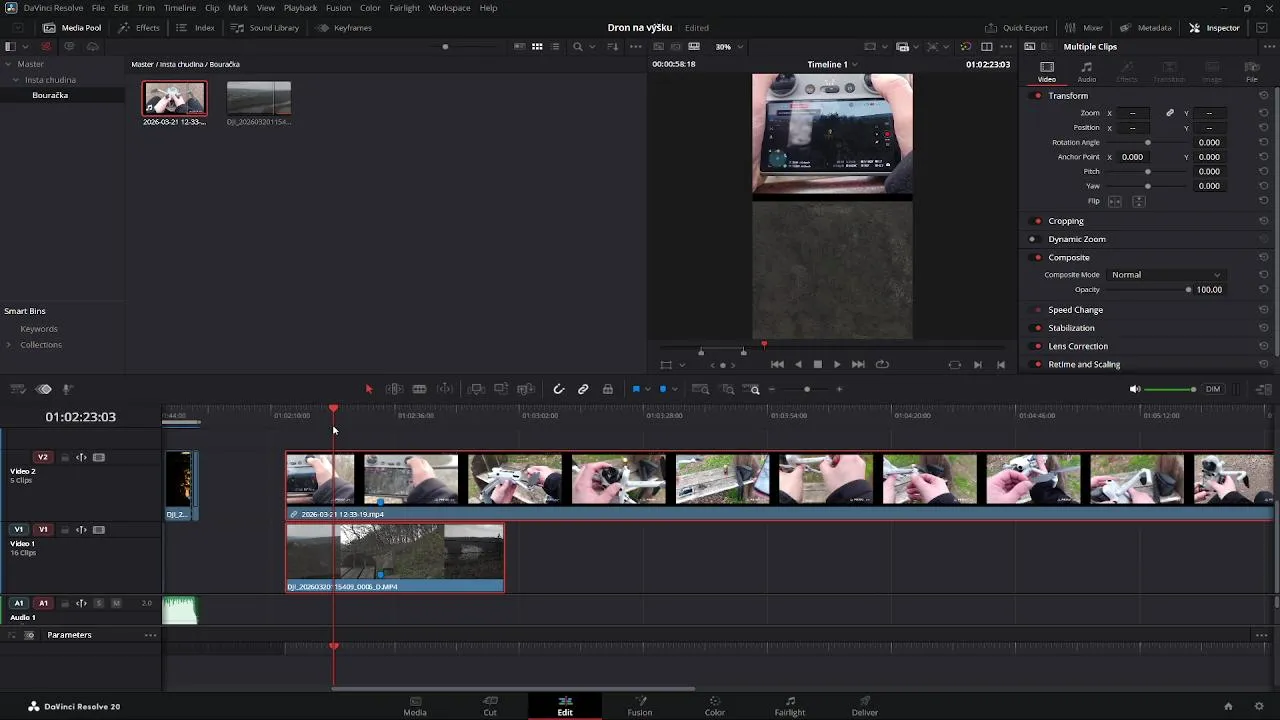
Task: Add a blue marker on timeline
Action: pos(662,389)
